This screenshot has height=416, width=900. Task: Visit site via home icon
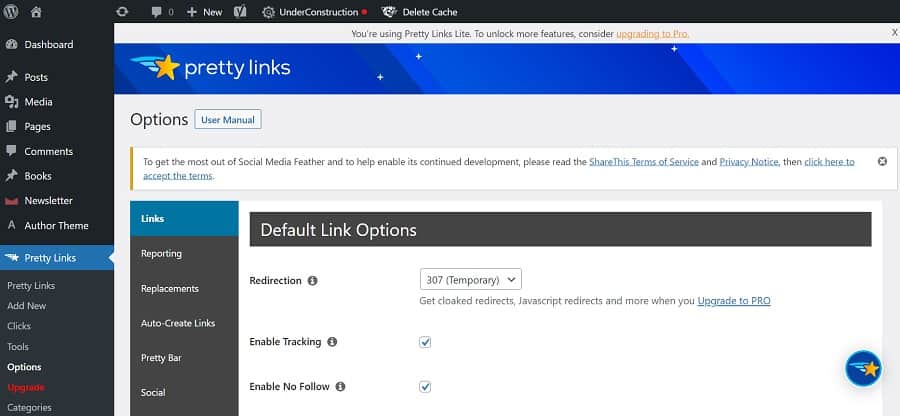pyautogui.click(x=36, y=11)
